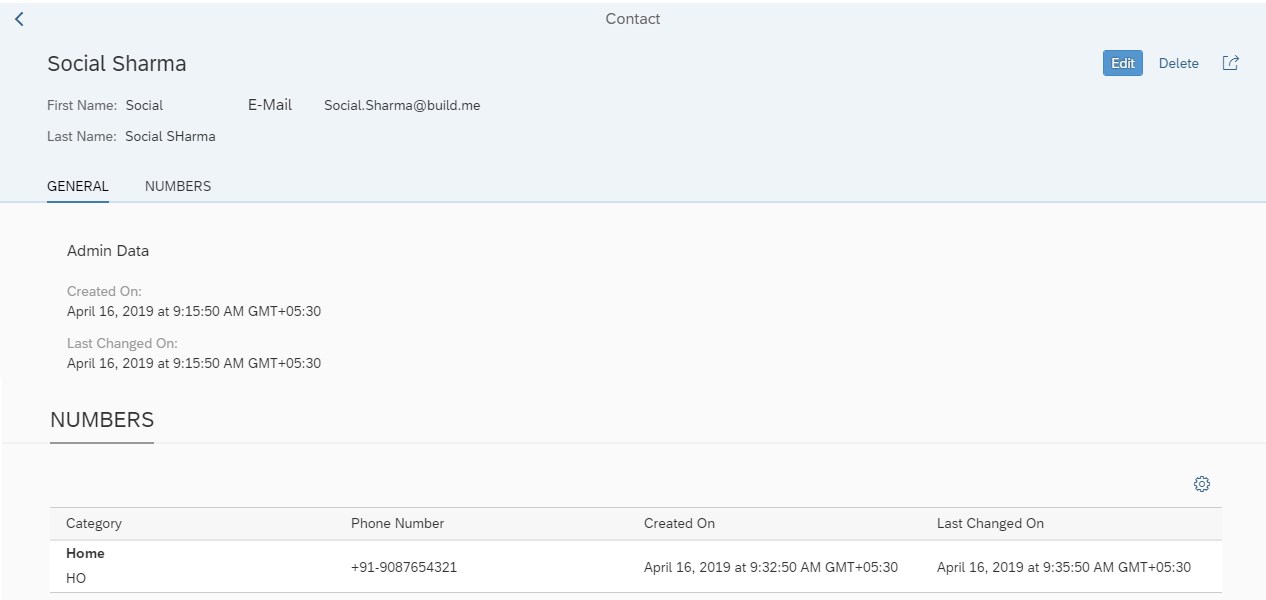
Task: Select the NUMBERS section heading
Action: coord(102,420)
